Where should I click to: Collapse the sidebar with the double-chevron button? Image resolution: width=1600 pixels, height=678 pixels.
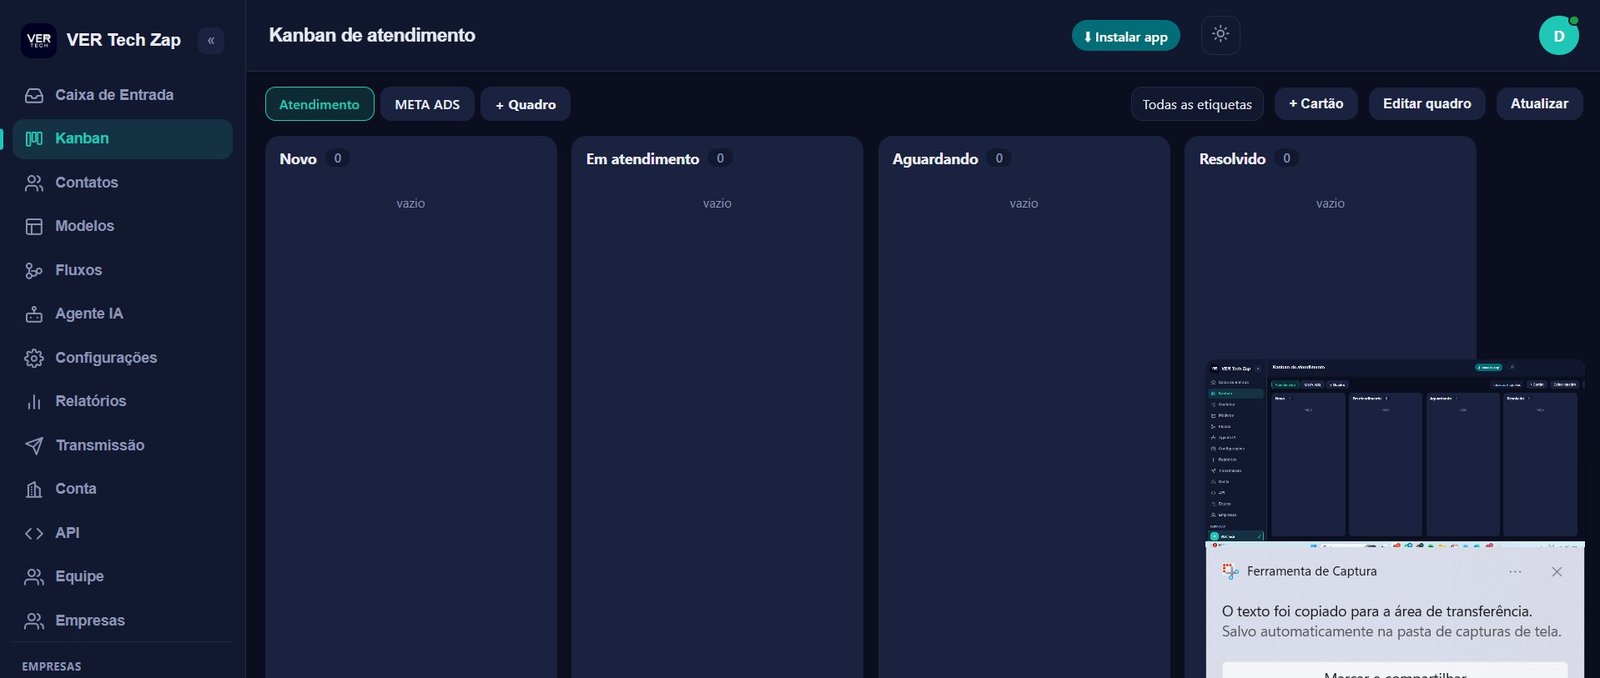[211, 41]
